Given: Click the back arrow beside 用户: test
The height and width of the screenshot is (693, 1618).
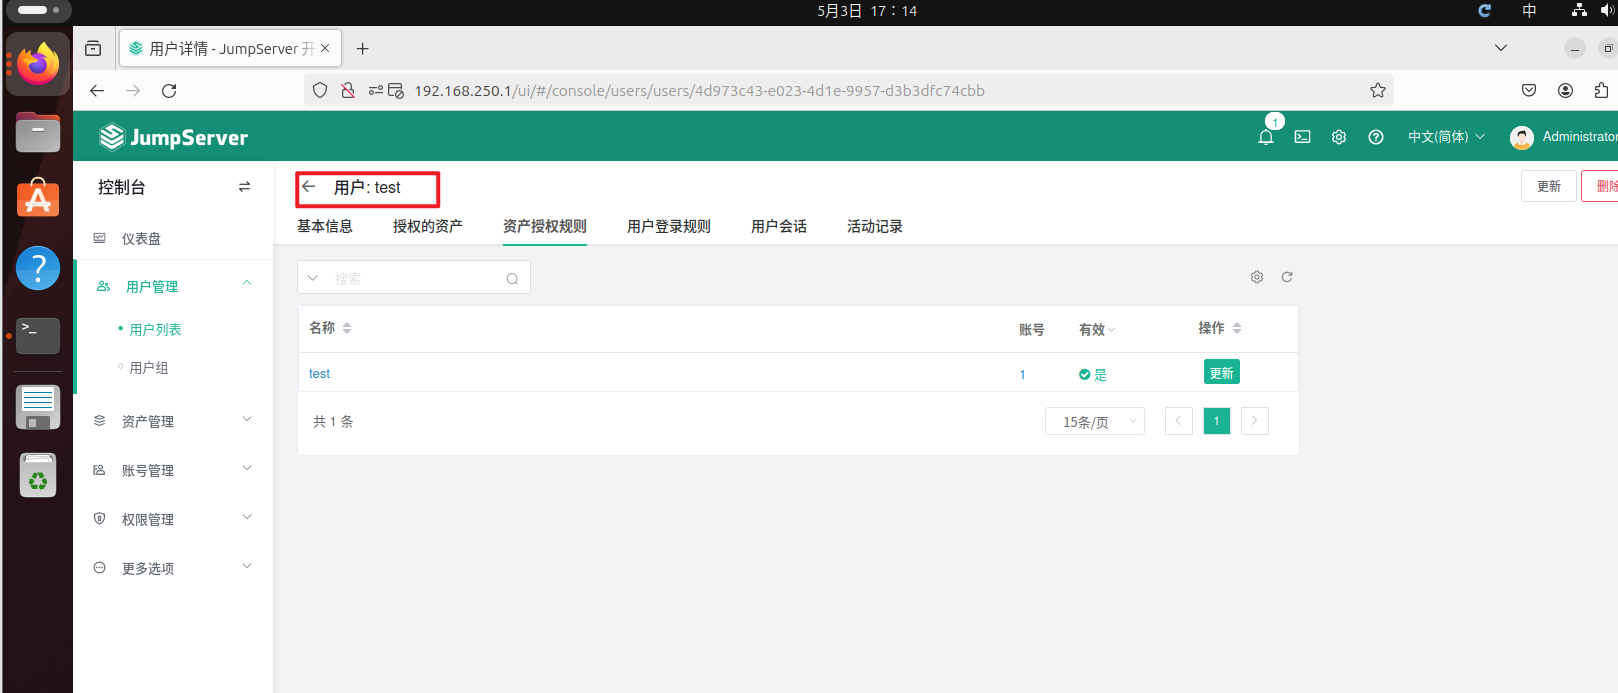Looking at the screenshot, I should (x=309, y=187).
